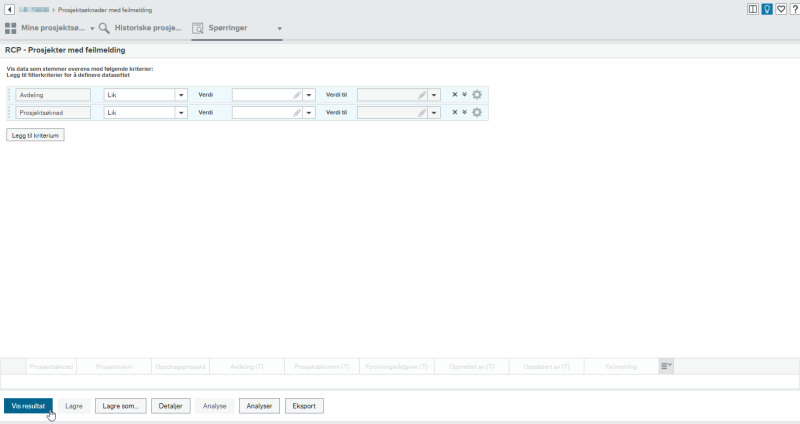Open the Prosjektsøknad Verdi dropdown arrow

[x=309, y=113]
